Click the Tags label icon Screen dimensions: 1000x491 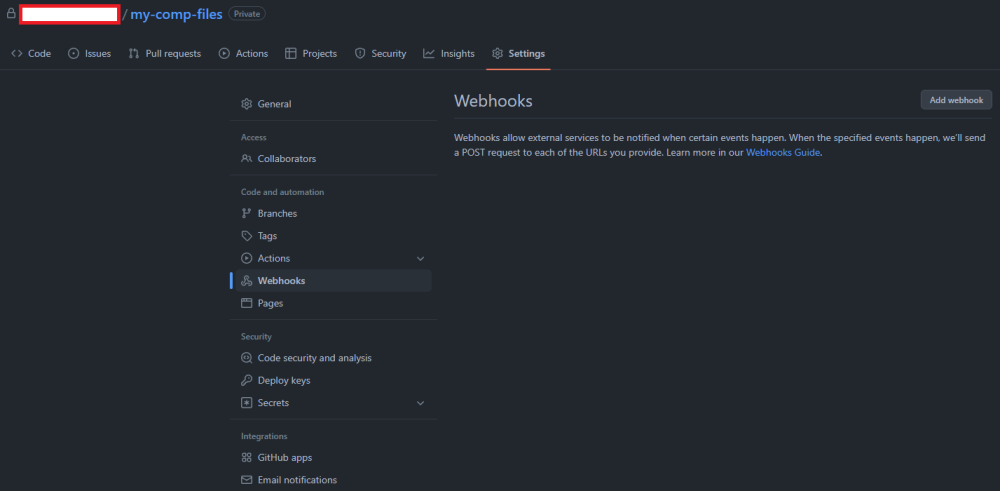[247, 236]
